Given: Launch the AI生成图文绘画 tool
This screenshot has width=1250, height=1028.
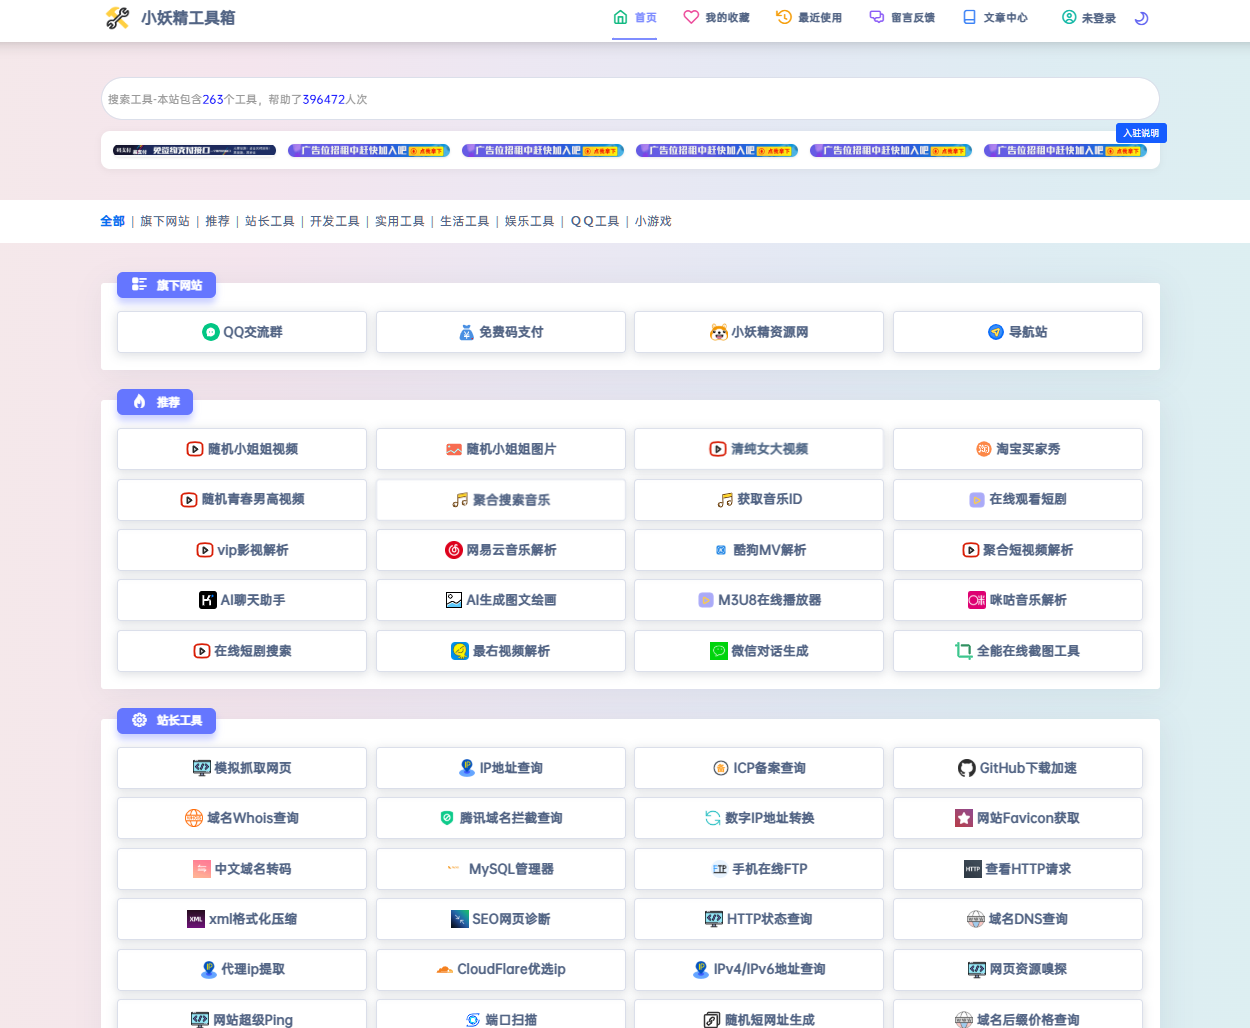Looking at the screenshot, I should point(500,600).
